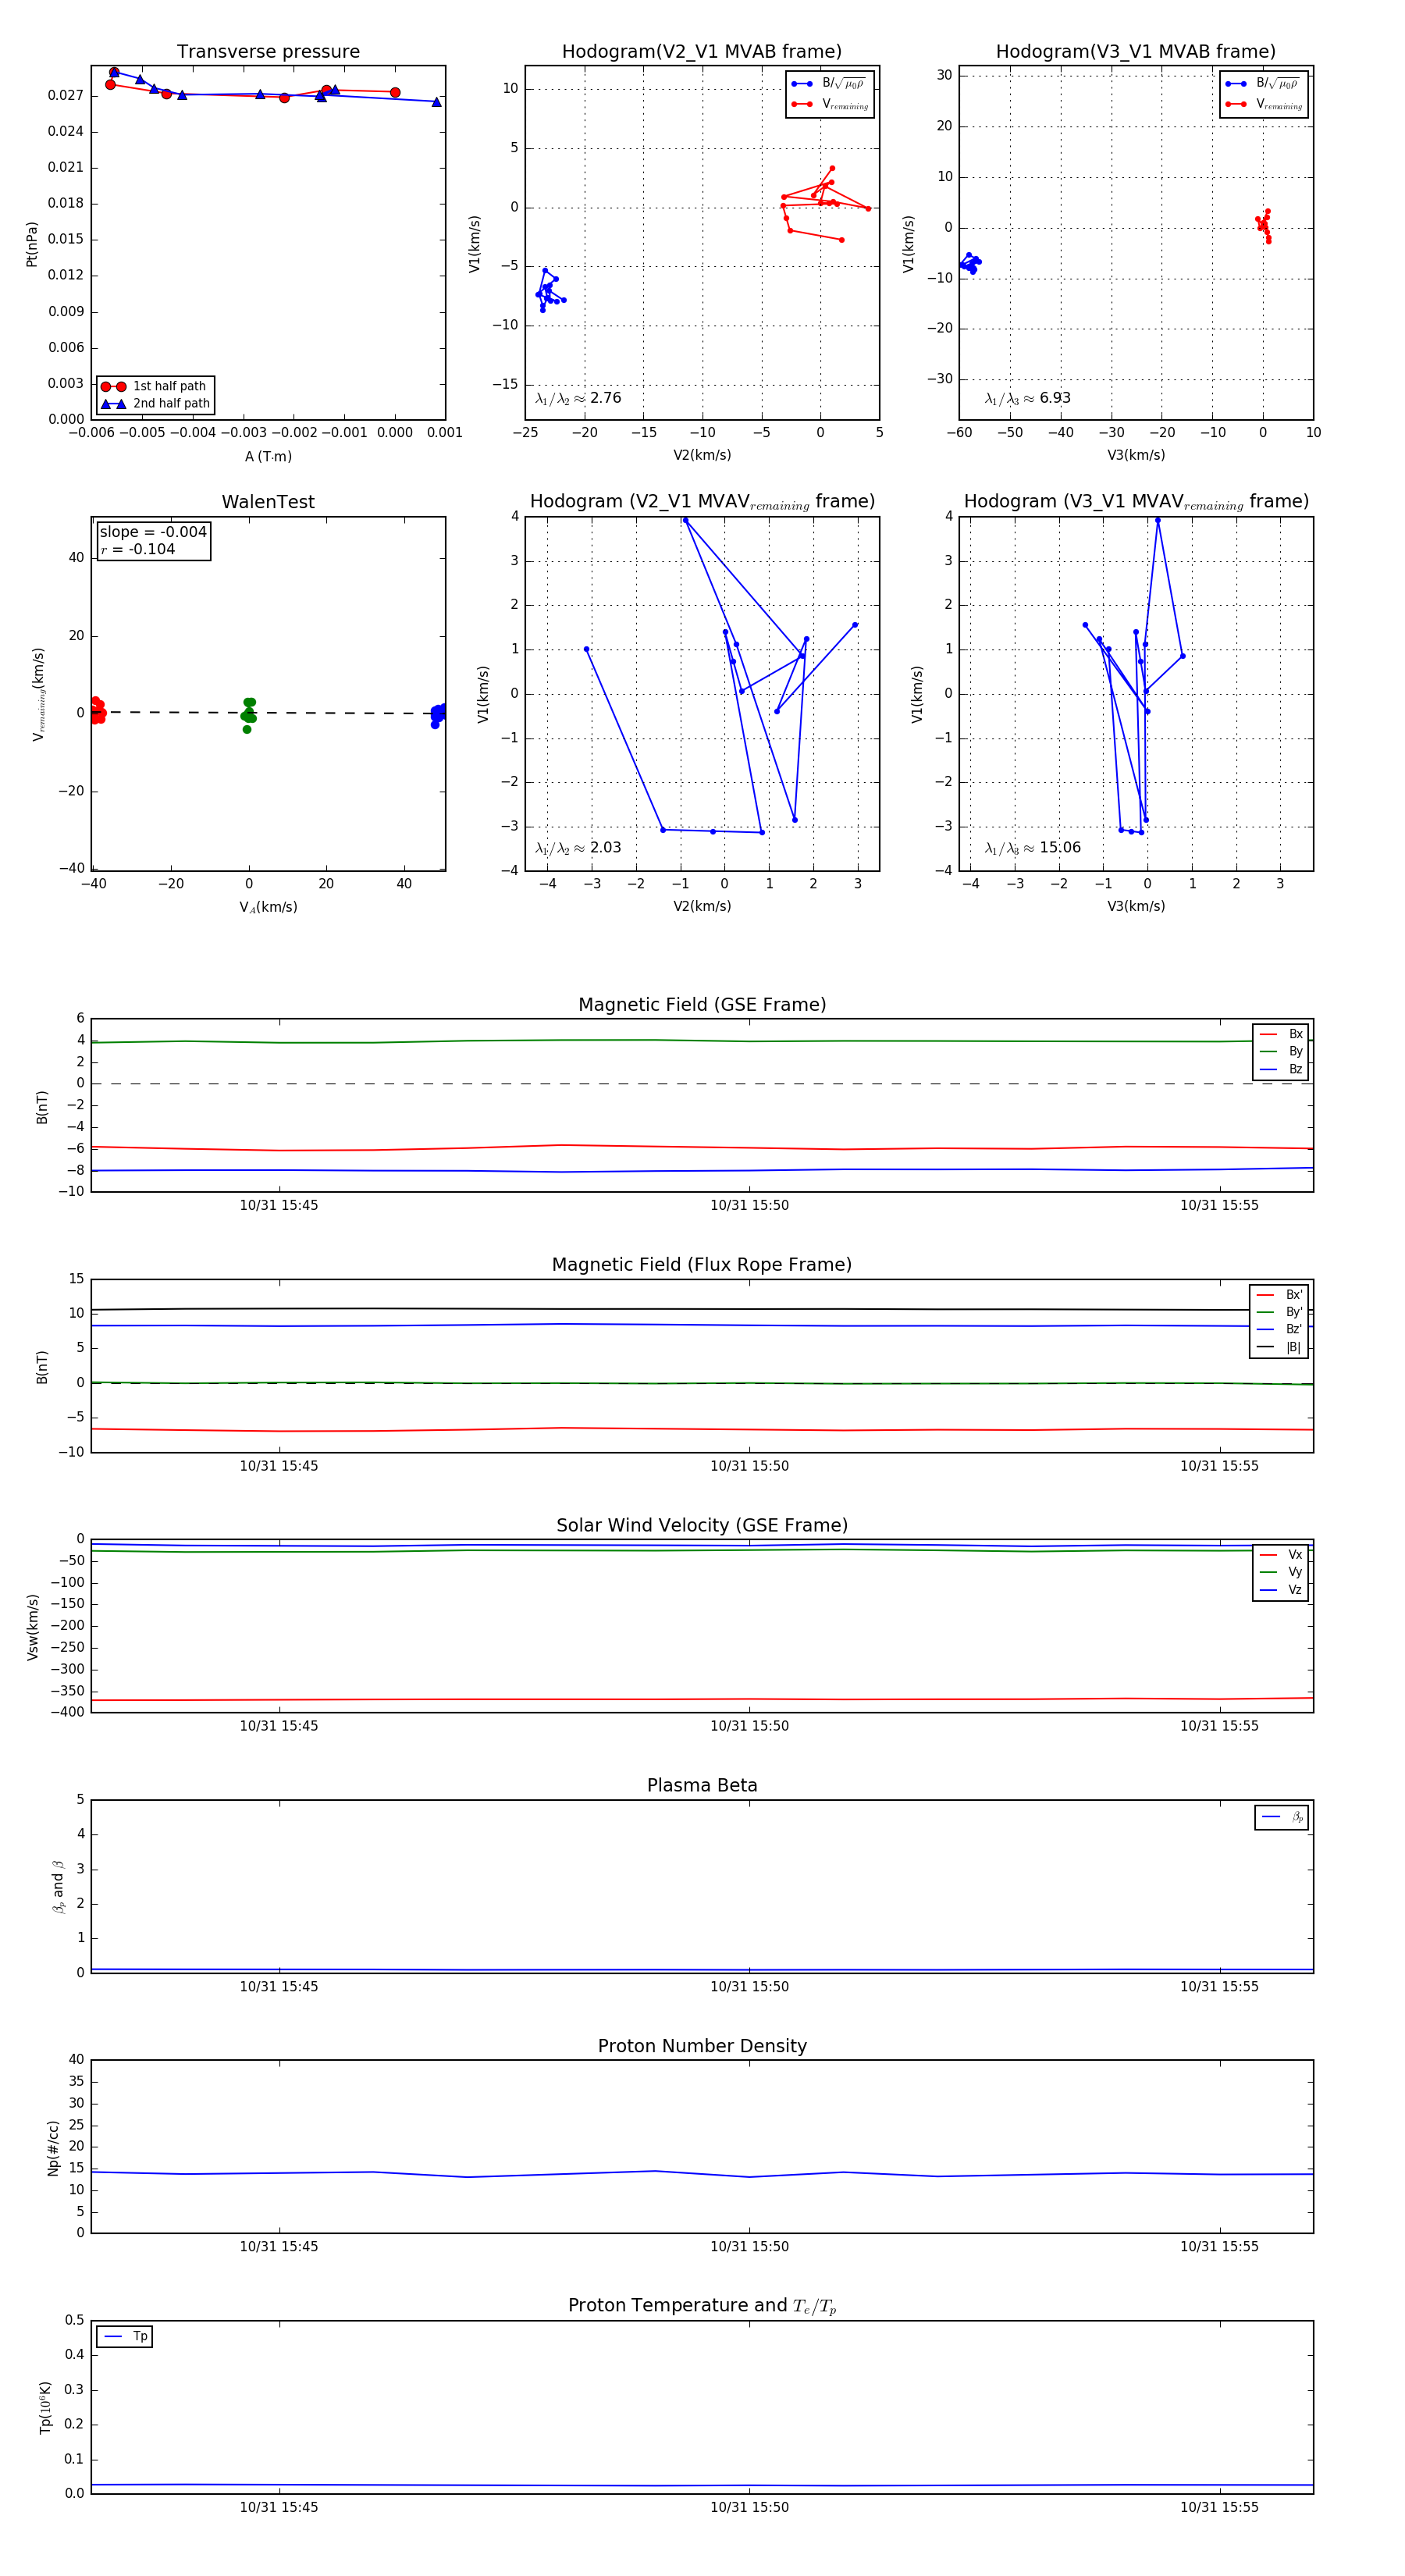Click the 'Hodogram(V3_V1 MVAB frame)' title

tap(1136, 52)
